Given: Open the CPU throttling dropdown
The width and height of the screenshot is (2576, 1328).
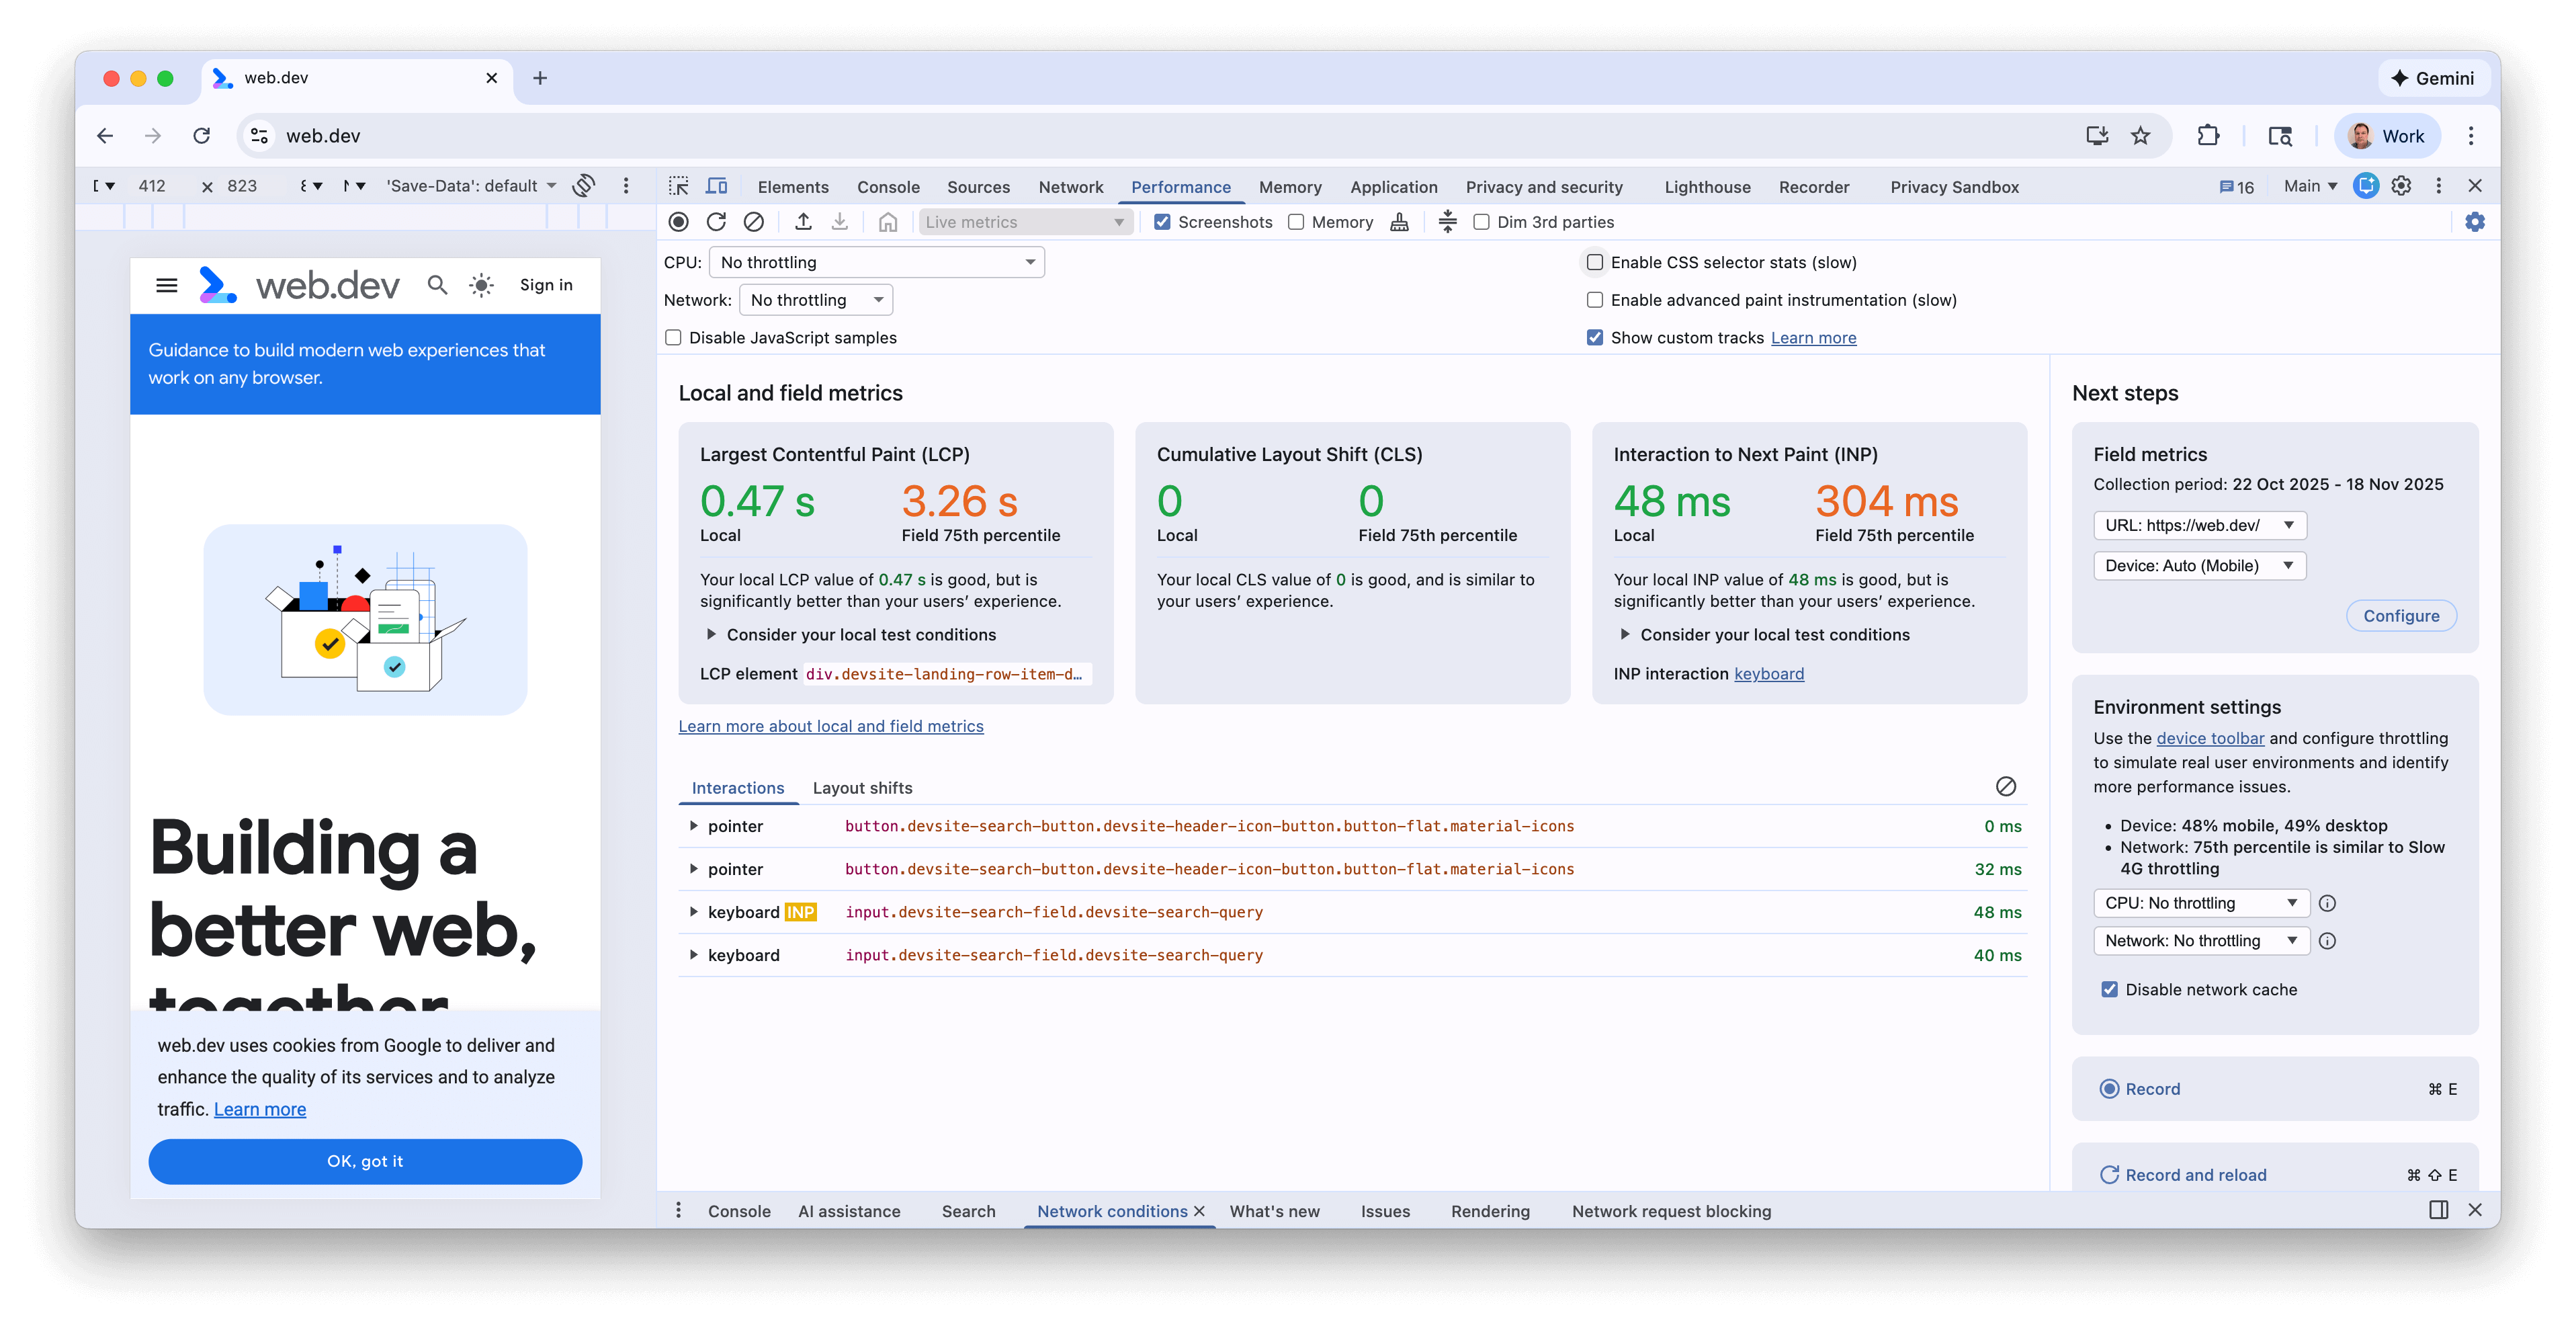Looking at the screenshot, I should tap(876, 261).
